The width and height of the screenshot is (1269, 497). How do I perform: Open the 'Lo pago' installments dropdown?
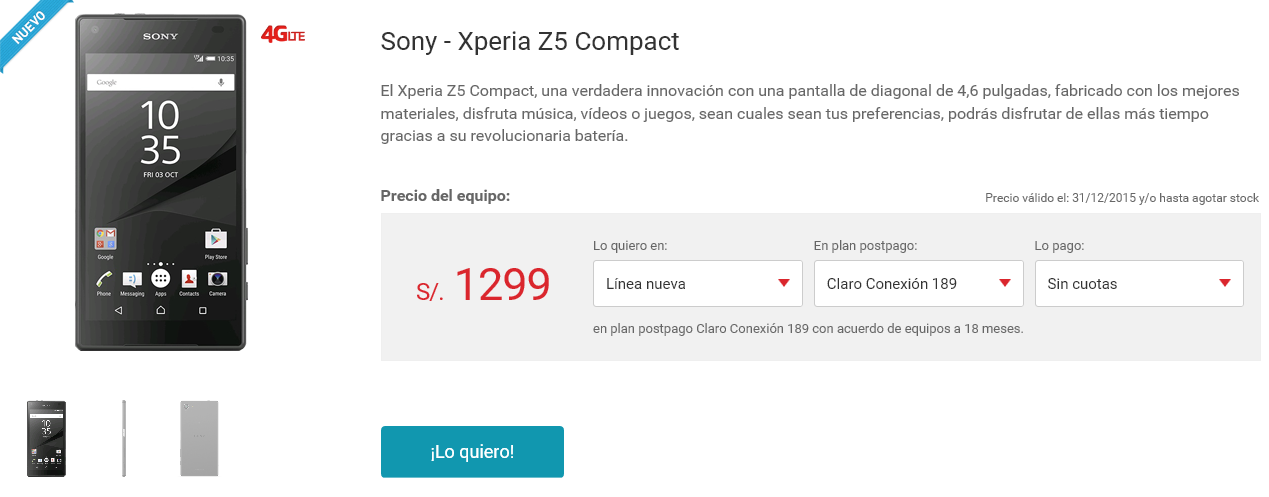pyautogui.click(x=1139, y=283)
